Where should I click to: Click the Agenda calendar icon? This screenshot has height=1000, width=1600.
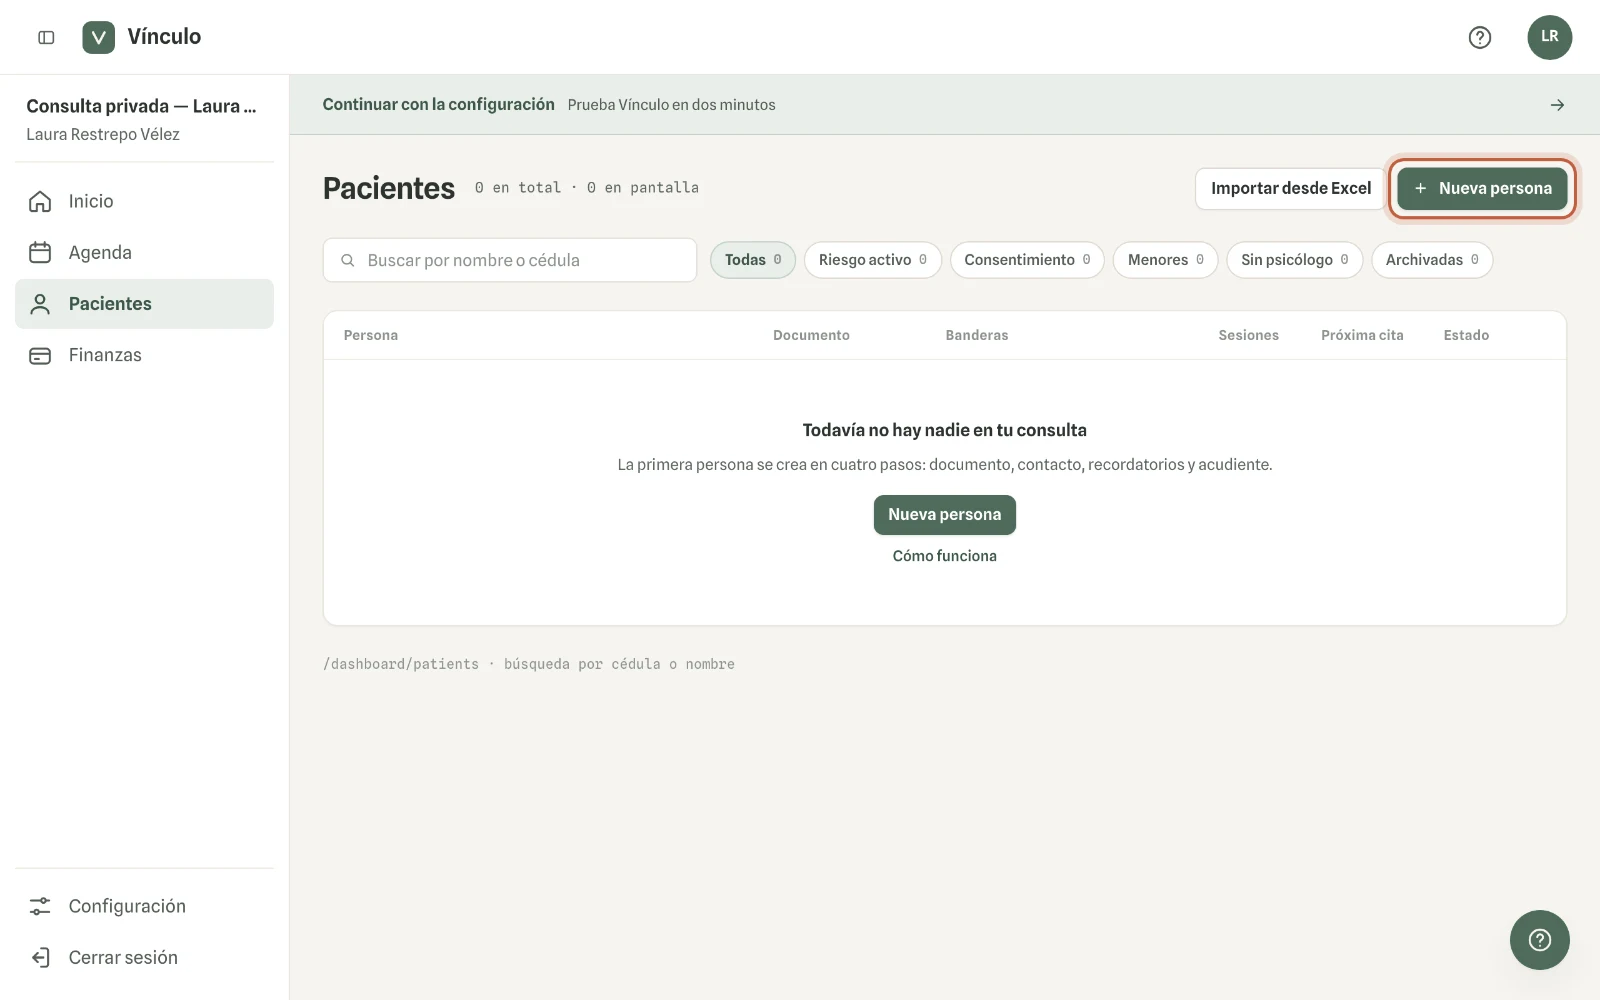[x=40, y=252]
